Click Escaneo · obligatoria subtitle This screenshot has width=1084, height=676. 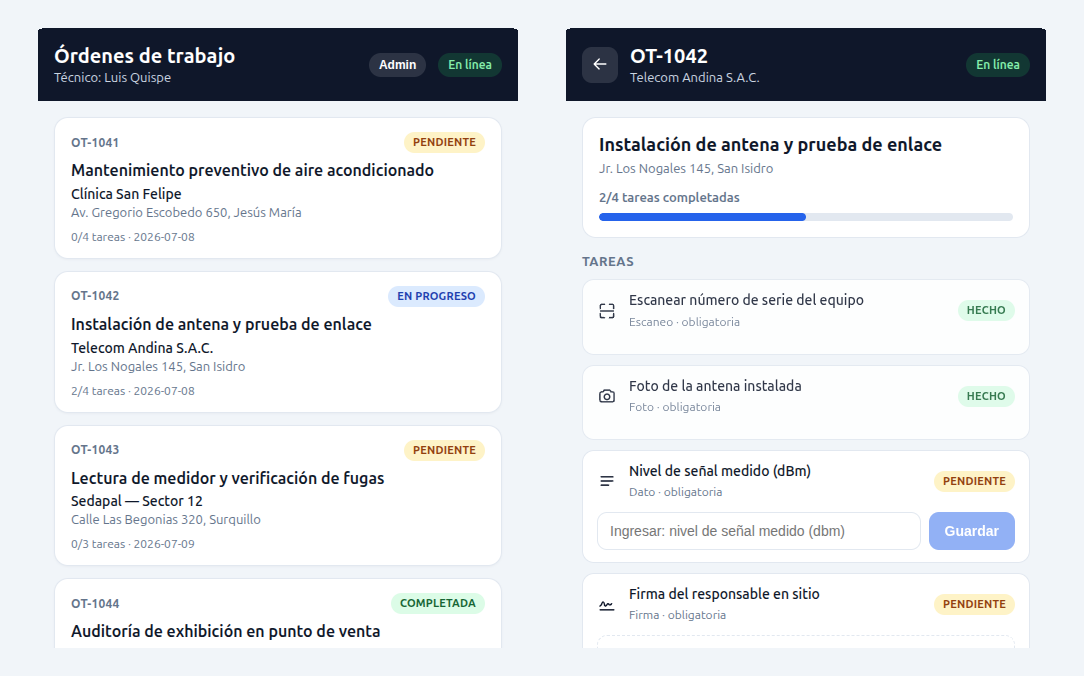pyautogui.click(x=684, y=322)
